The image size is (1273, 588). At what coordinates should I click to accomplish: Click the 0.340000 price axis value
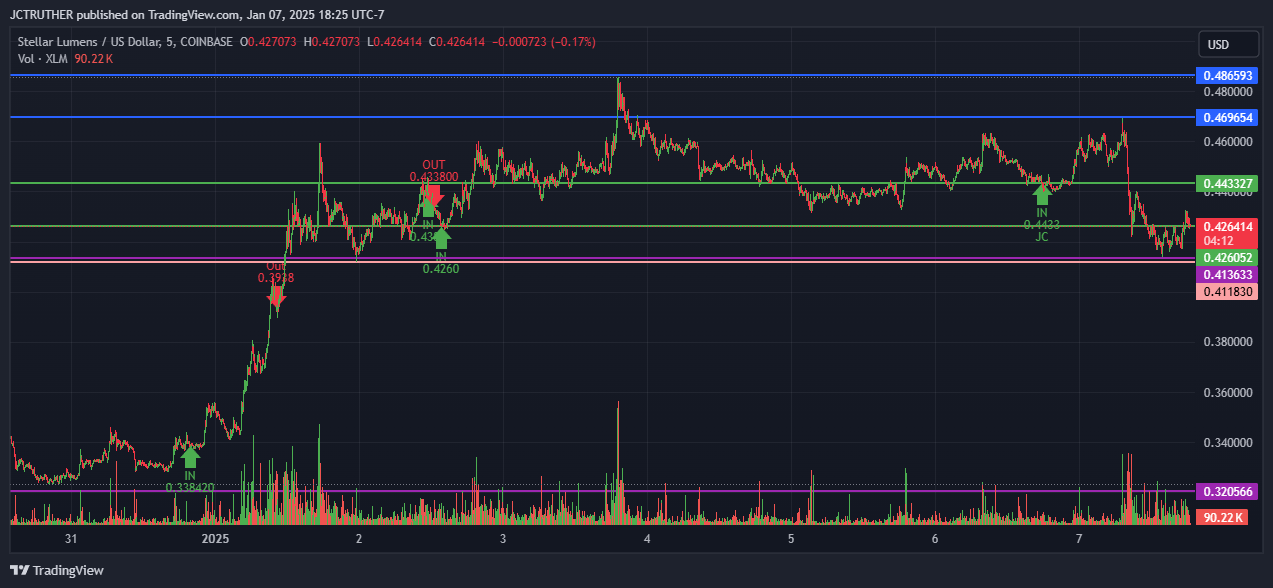(x=1227, y=442)
